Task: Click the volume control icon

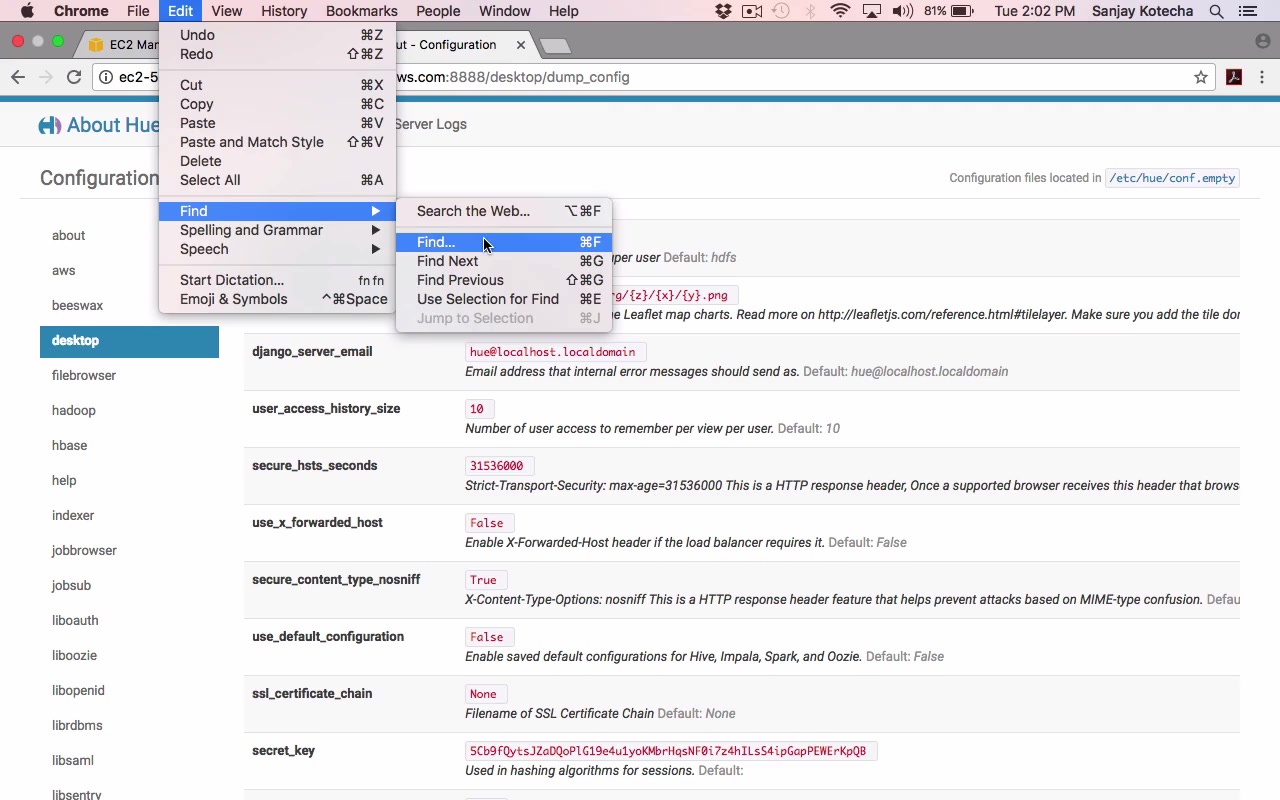Action: 902,11
